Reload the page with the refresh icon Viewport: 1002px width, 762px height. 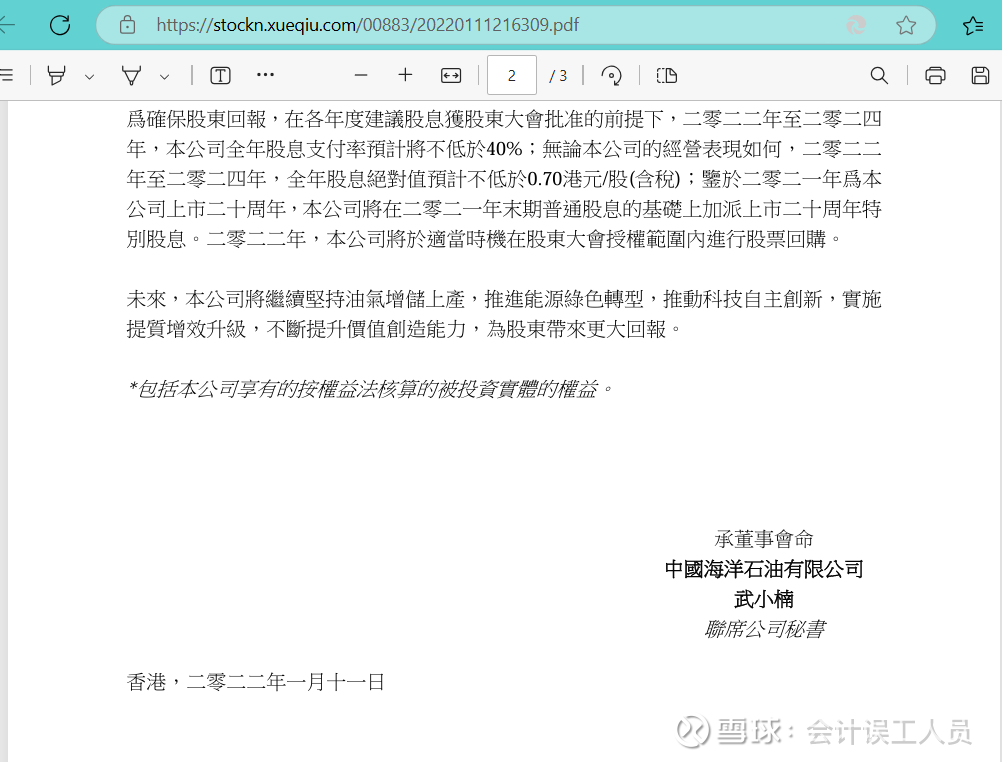(60, 25)
